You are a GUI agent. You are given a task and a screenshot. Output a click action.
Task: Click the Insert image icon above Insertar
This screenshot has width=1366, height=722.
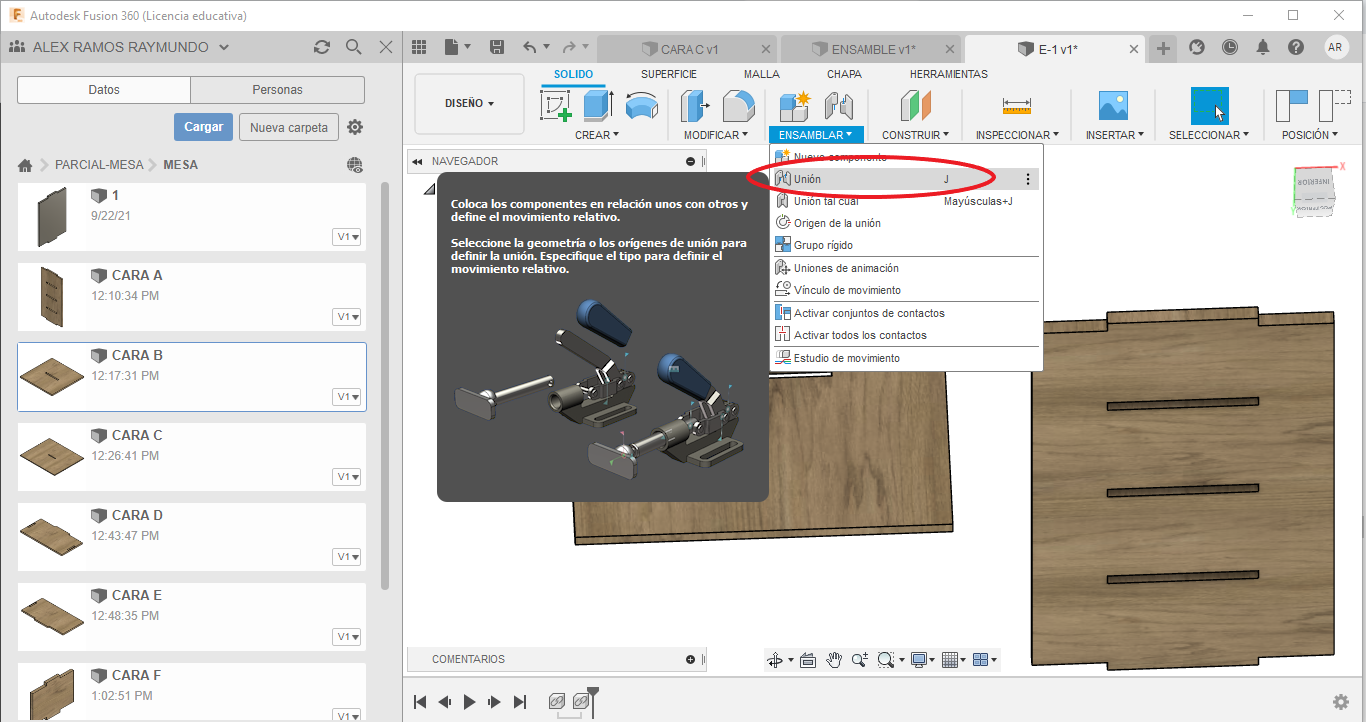coord(1113,106)
